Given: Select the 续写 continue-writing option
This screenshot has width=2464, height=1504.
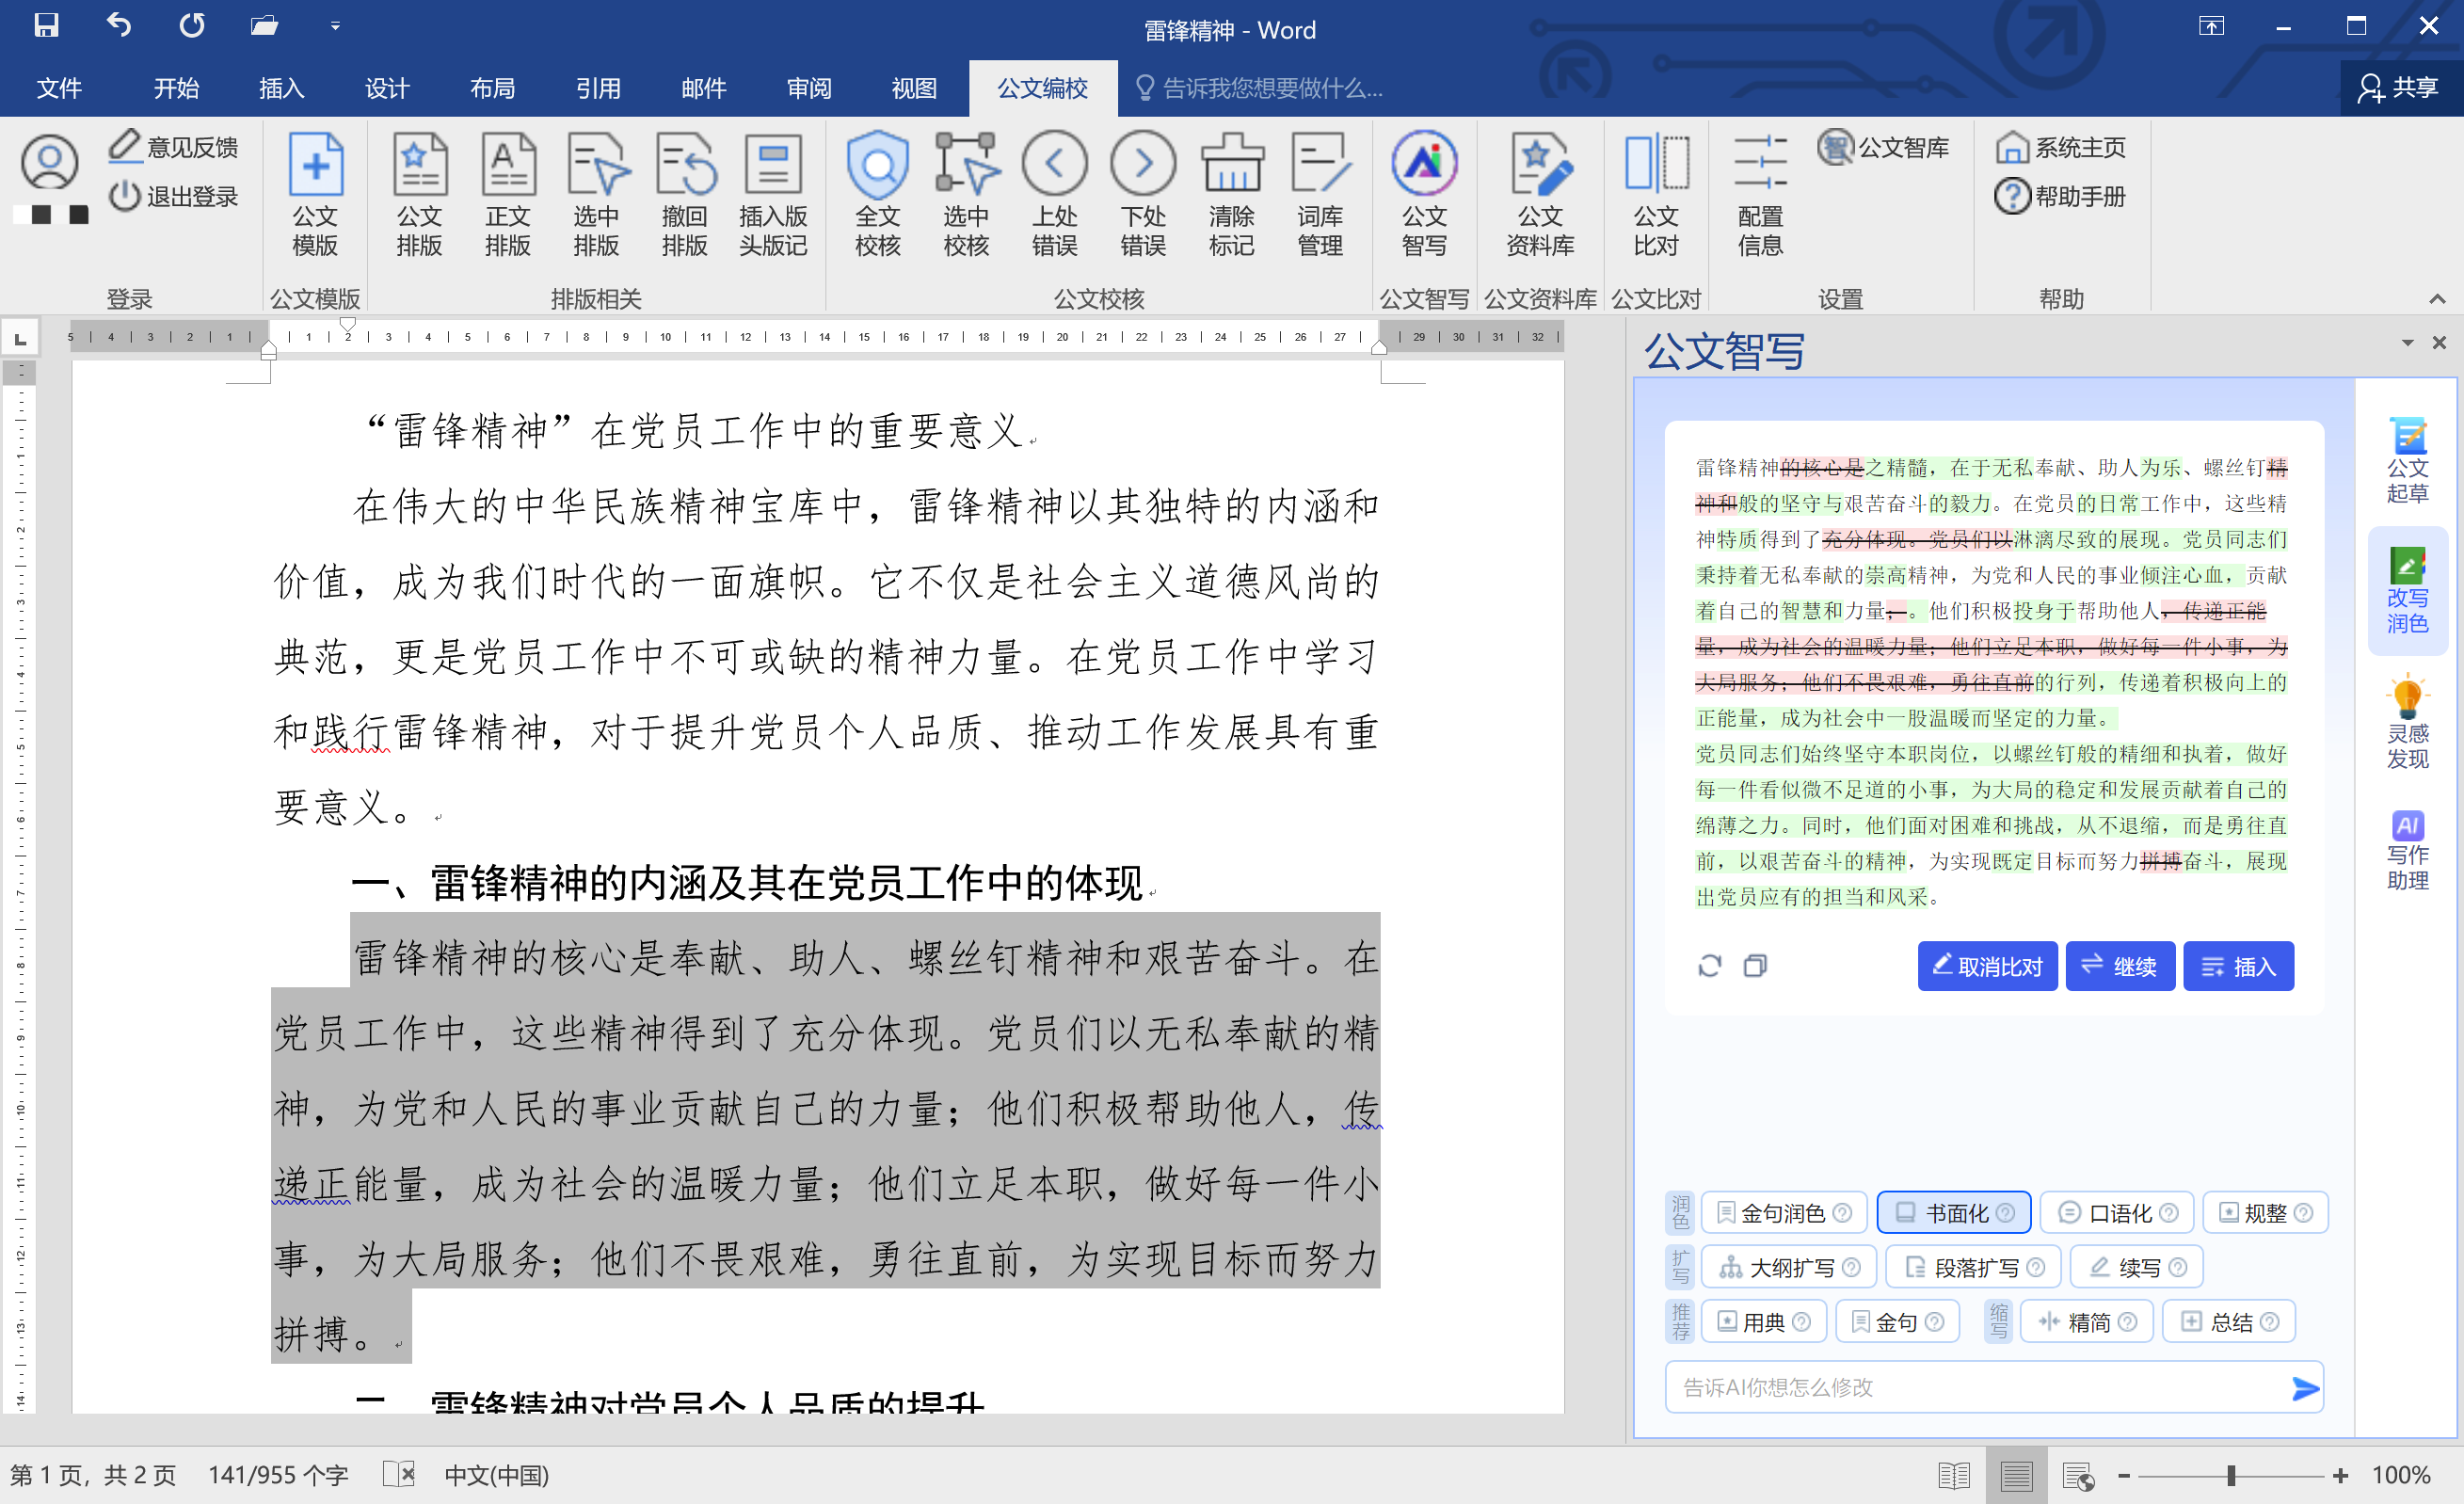Looking at the screenshot, I should point(2136,1268).
